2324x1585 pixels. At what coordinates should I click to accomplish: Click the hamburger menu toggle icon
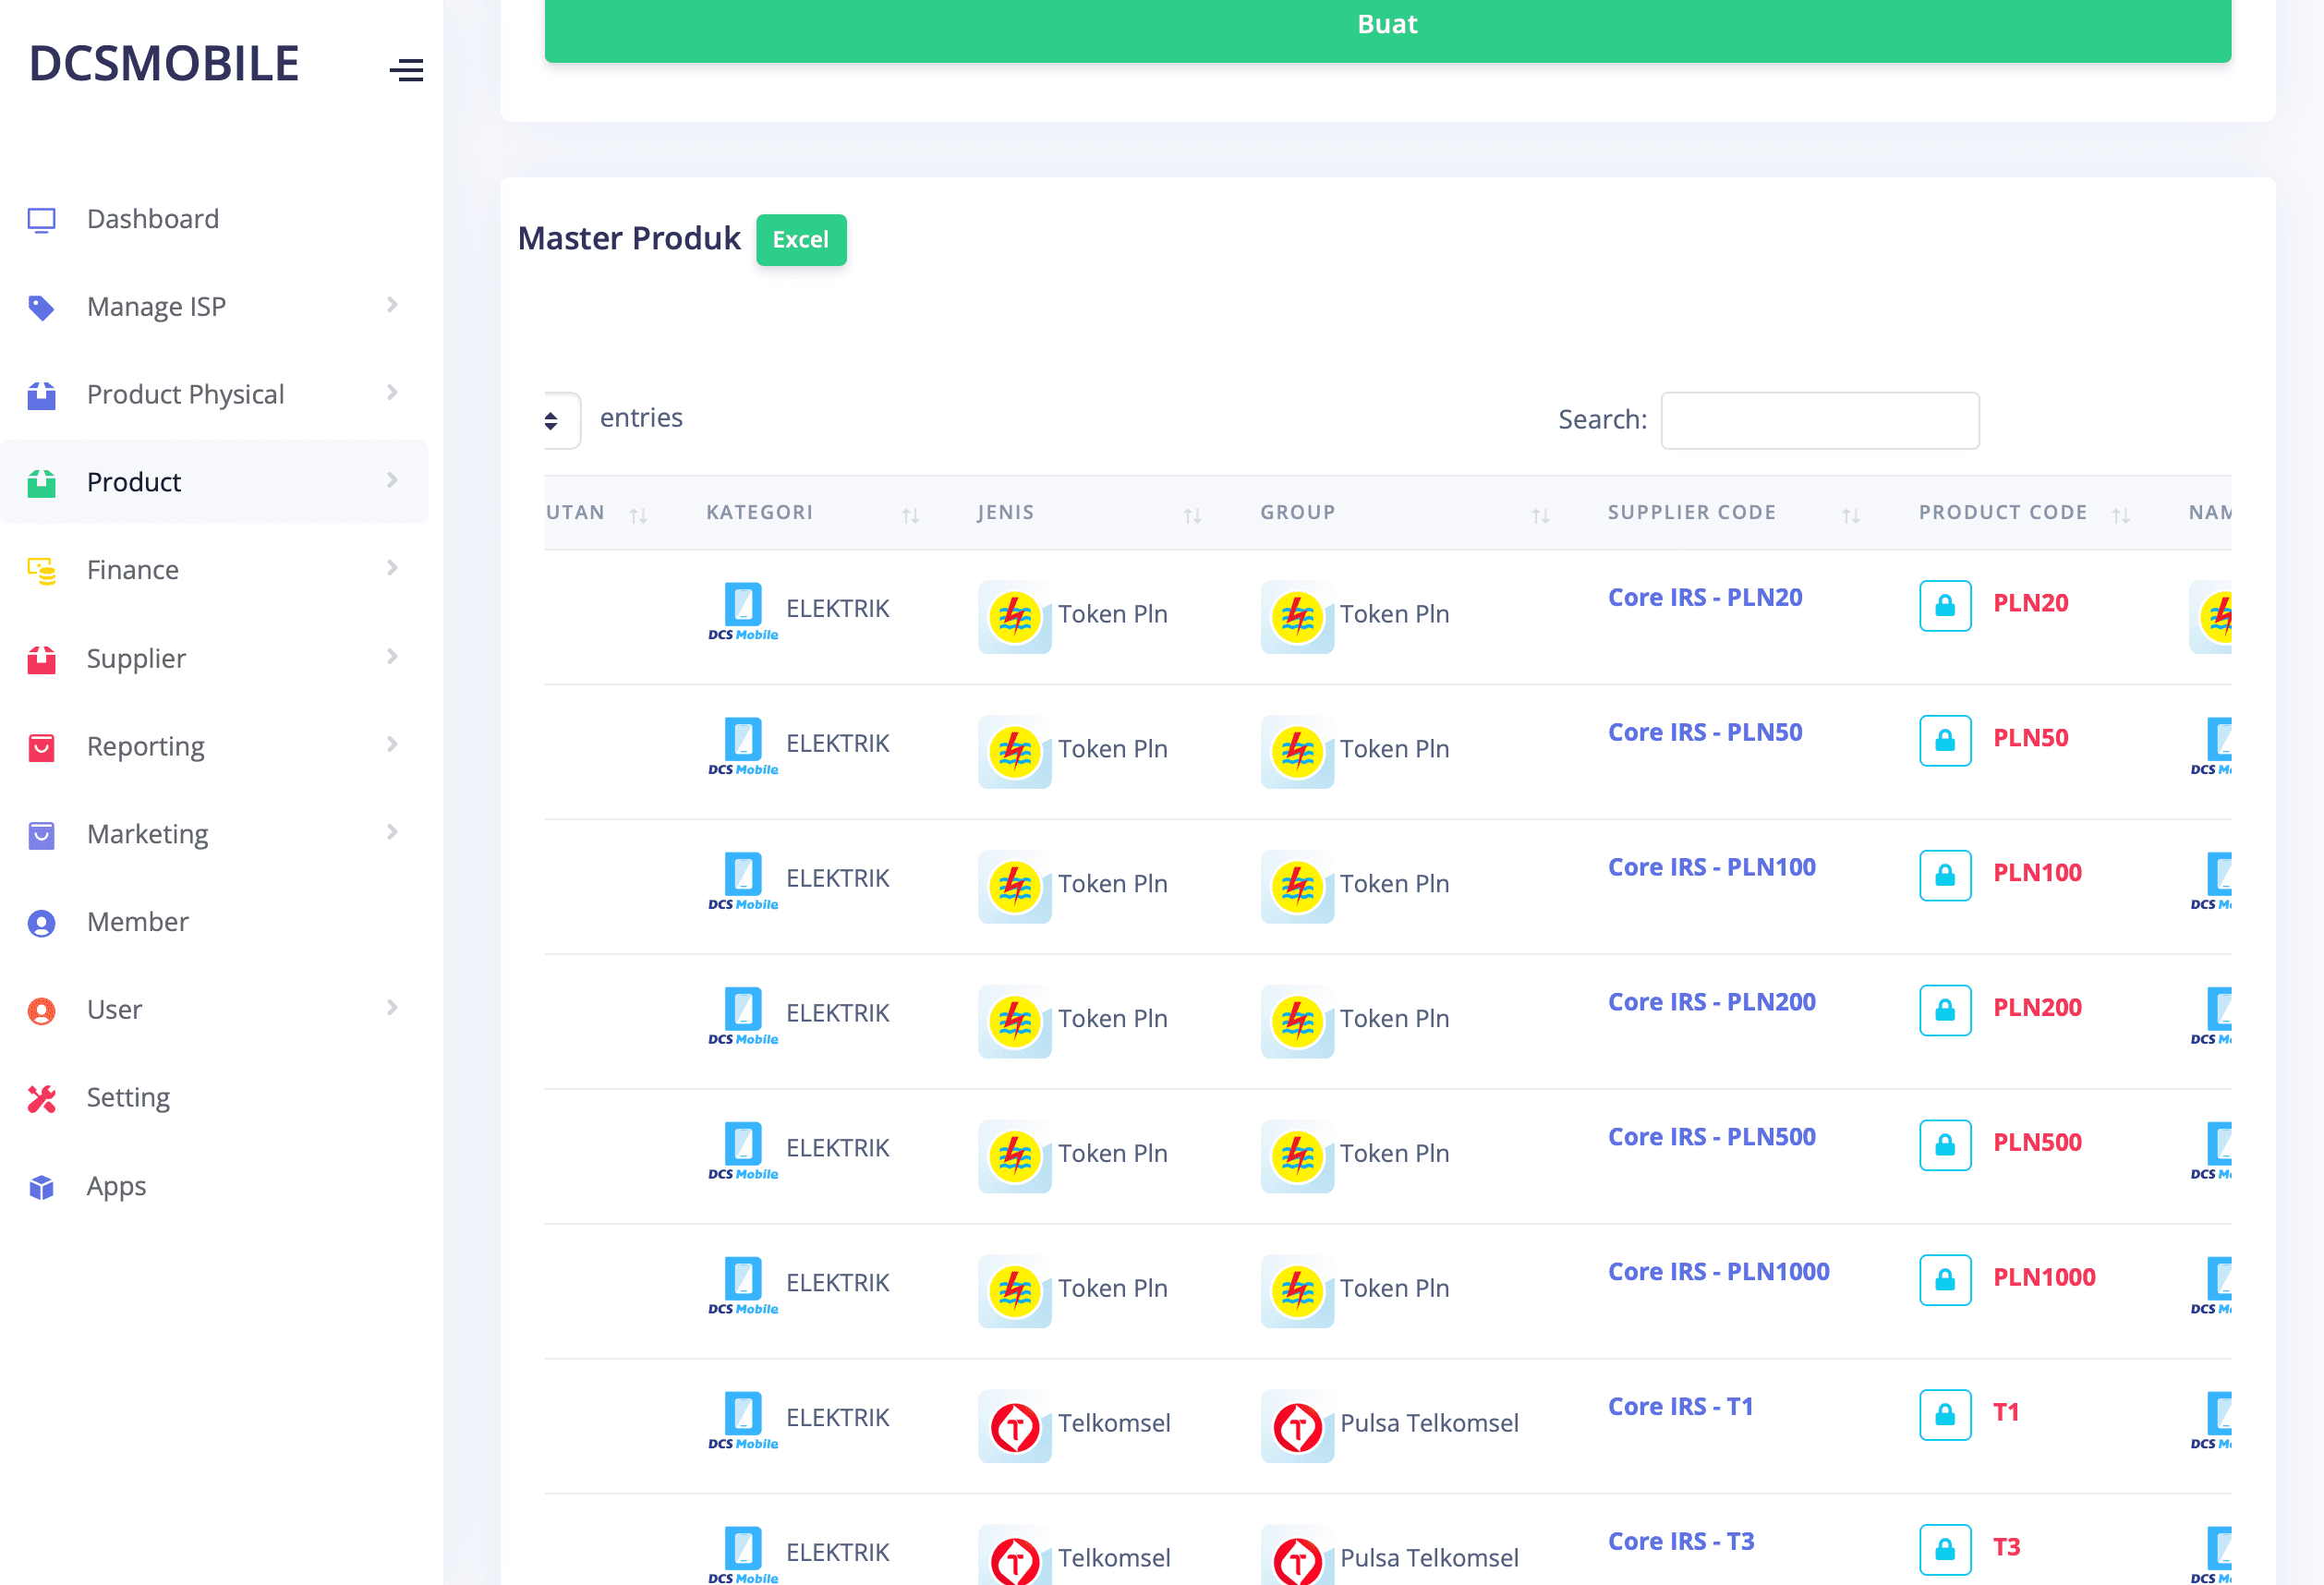tap(406, 70)
